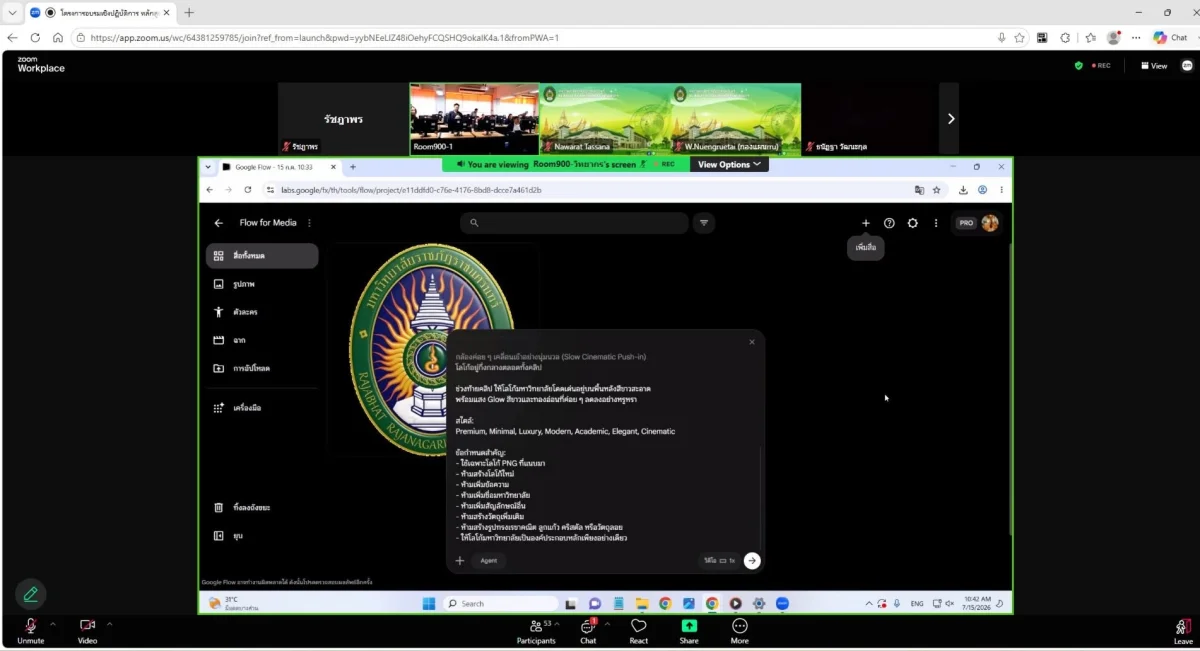The height and width of the screenshot is (651, 1200).
Task: Open the green annotation pencil tool
Action: pyautogui.click(x=31, y=594)
